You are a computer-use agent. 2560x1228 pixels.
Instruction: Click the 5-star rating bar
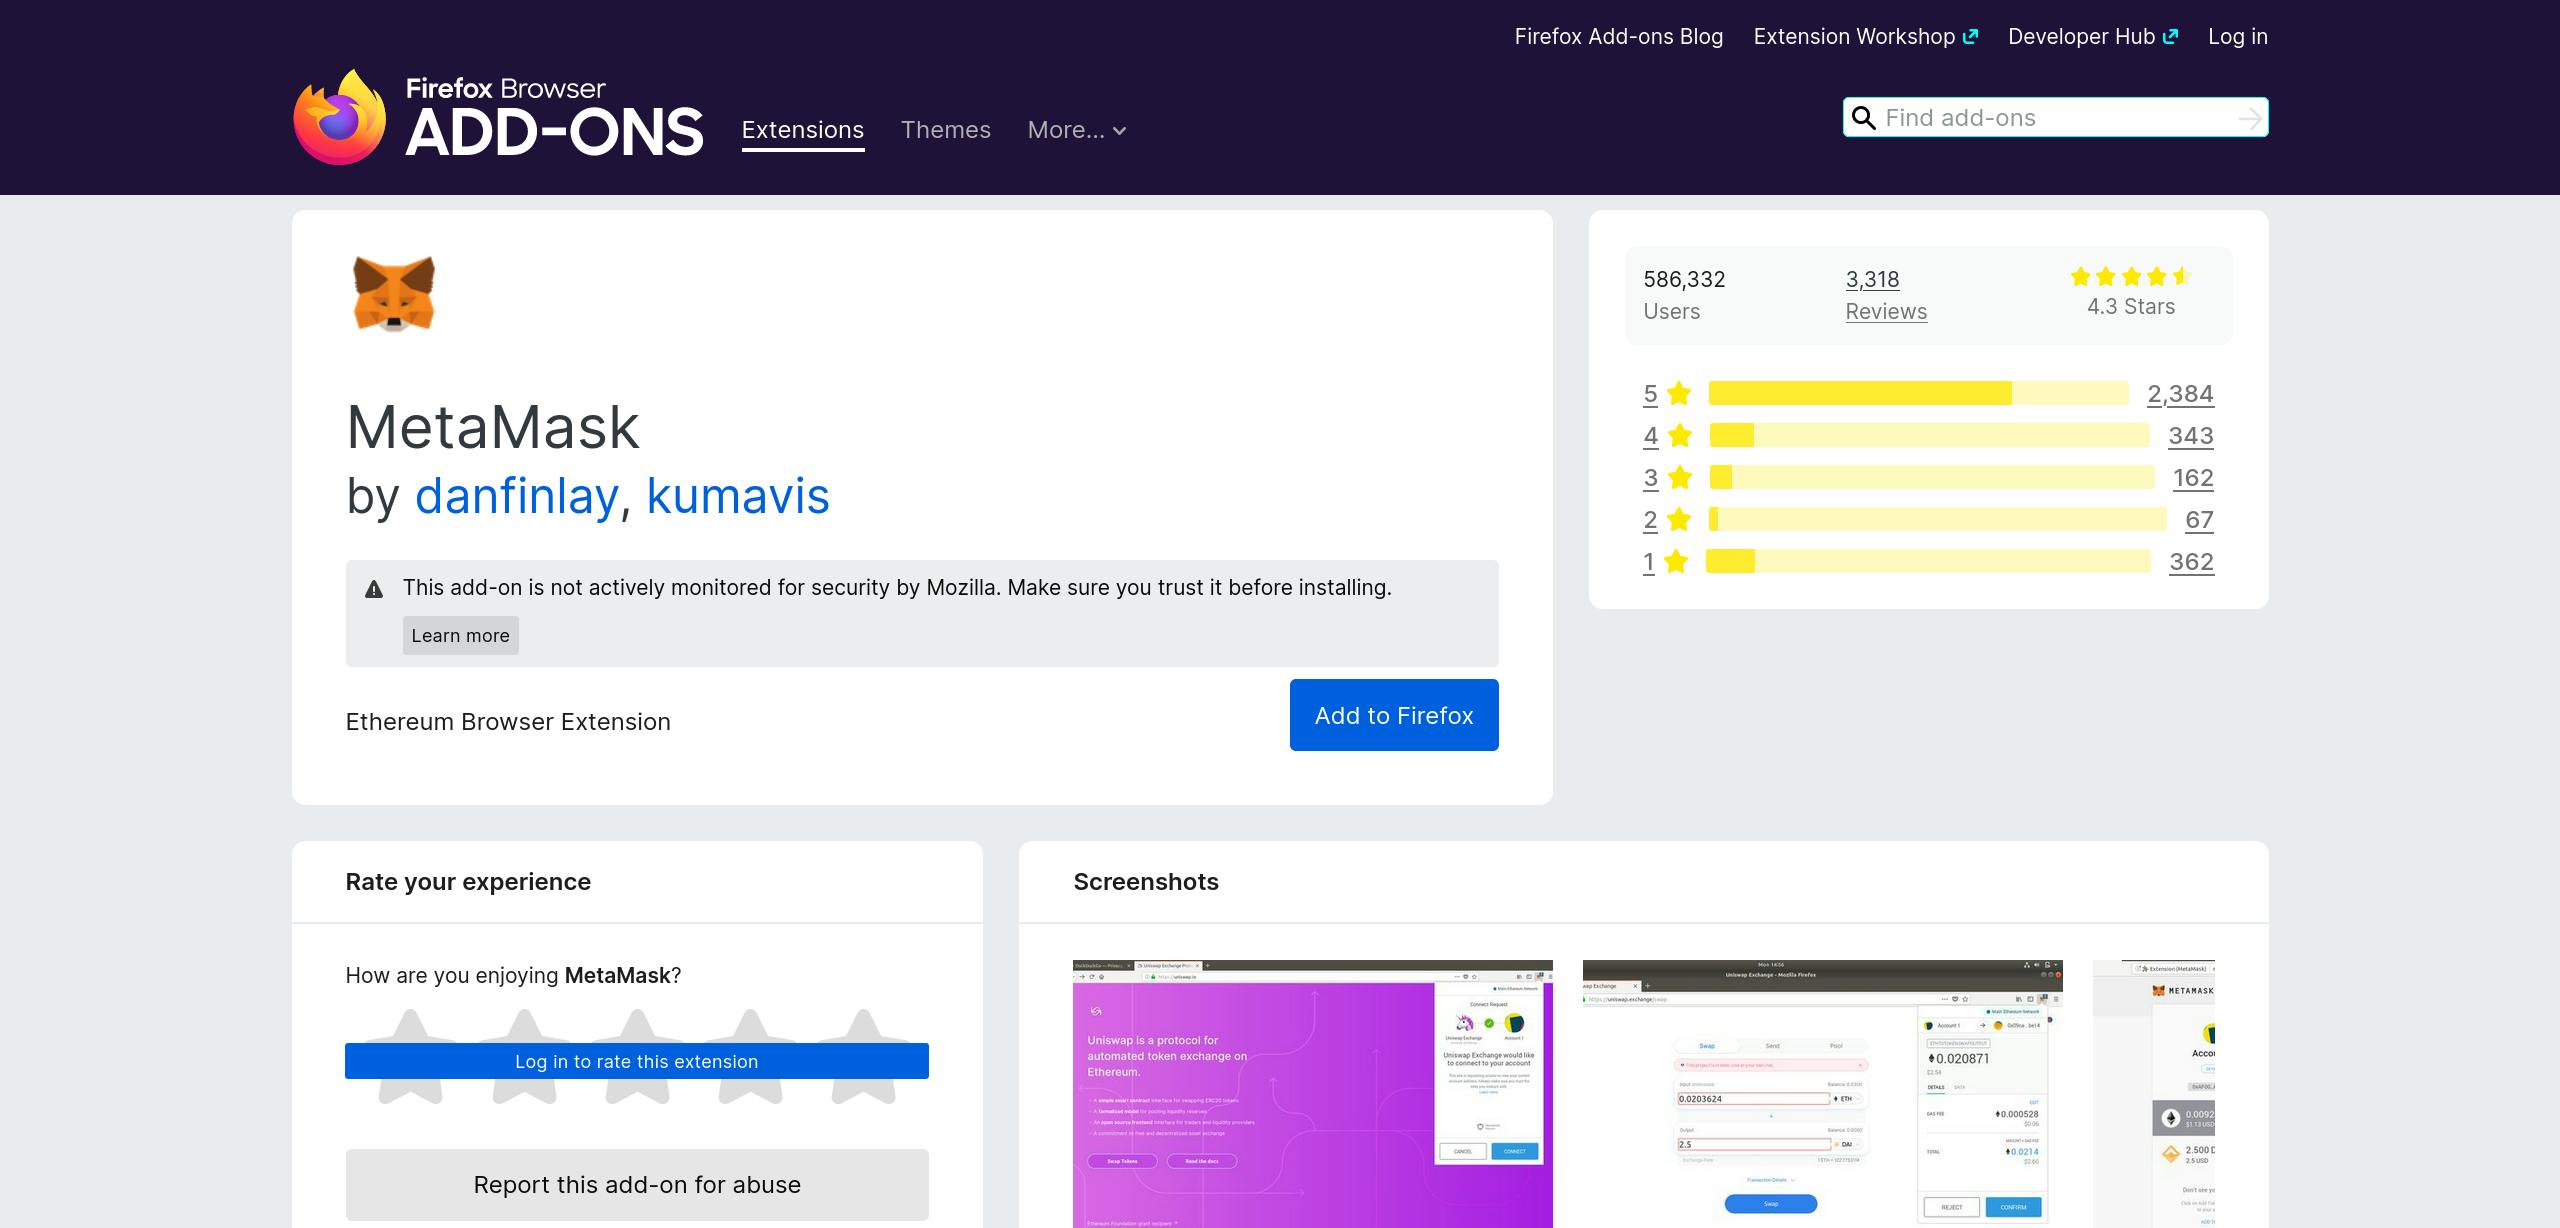[1918, 394]
